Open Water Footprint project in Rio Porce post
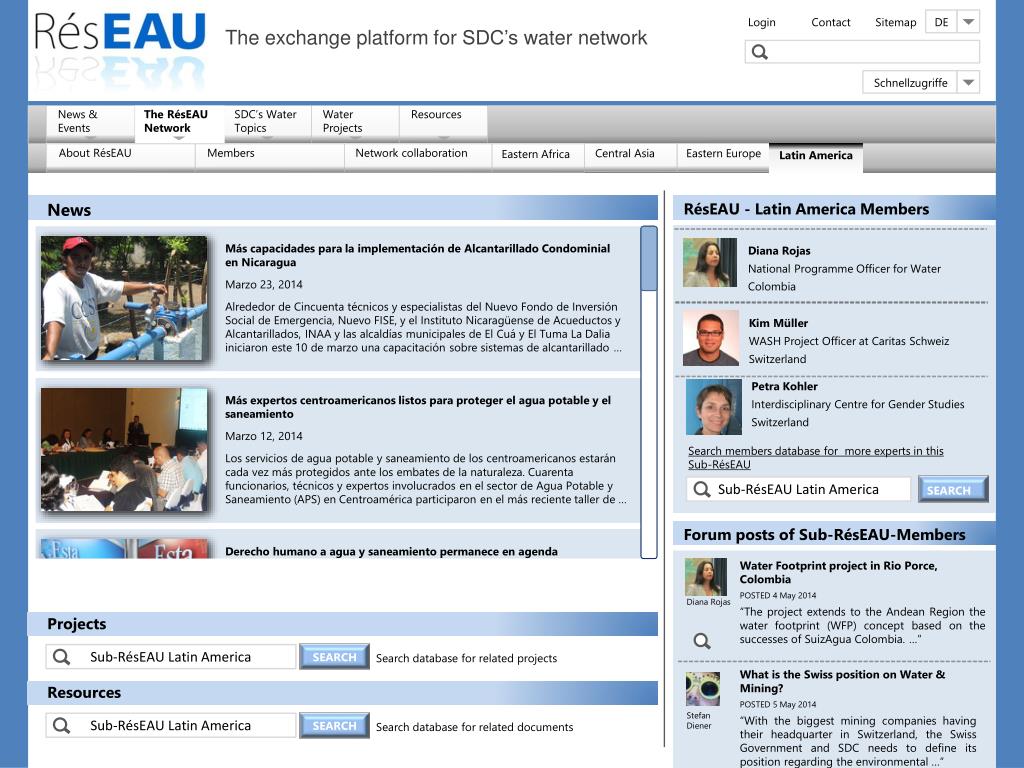 click(x=839, y=573)
